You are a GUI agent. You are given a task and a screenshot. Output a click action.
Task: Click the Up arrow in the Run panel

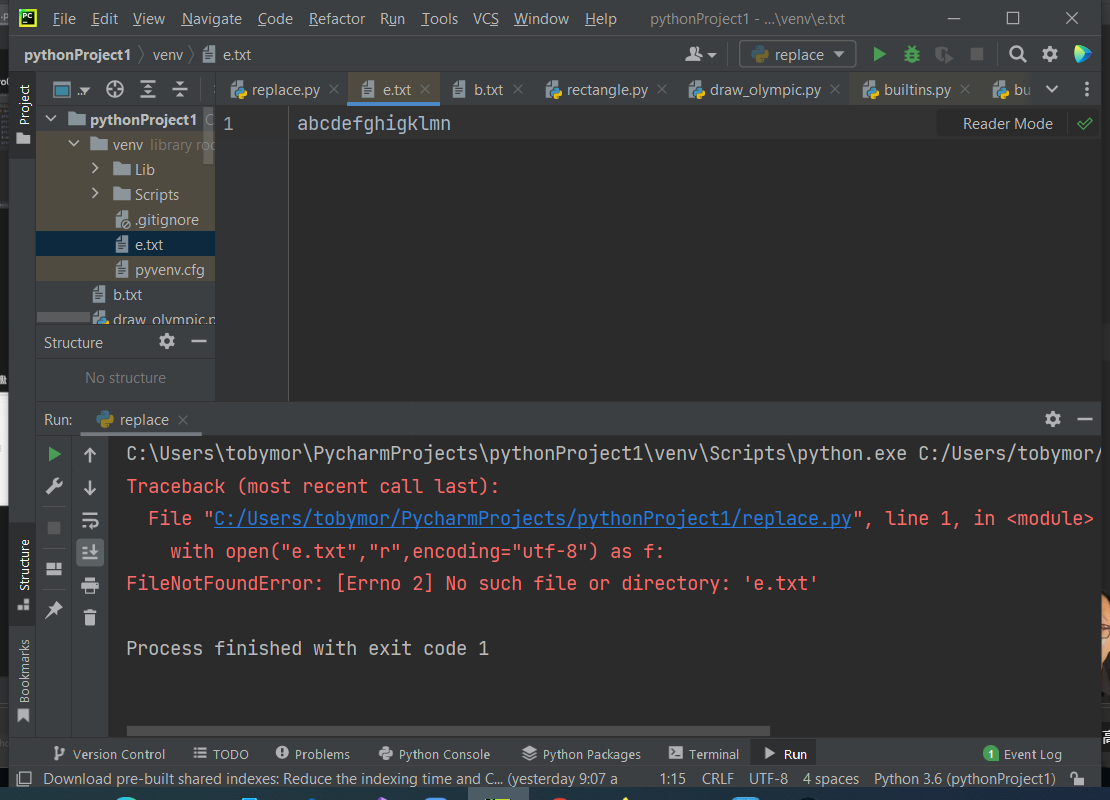pos(90,455)
